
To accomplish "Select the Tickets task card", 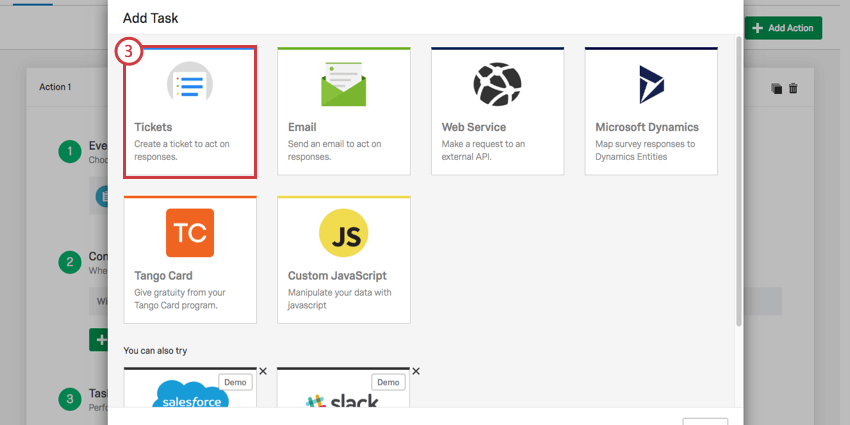I will click(190, 112).
